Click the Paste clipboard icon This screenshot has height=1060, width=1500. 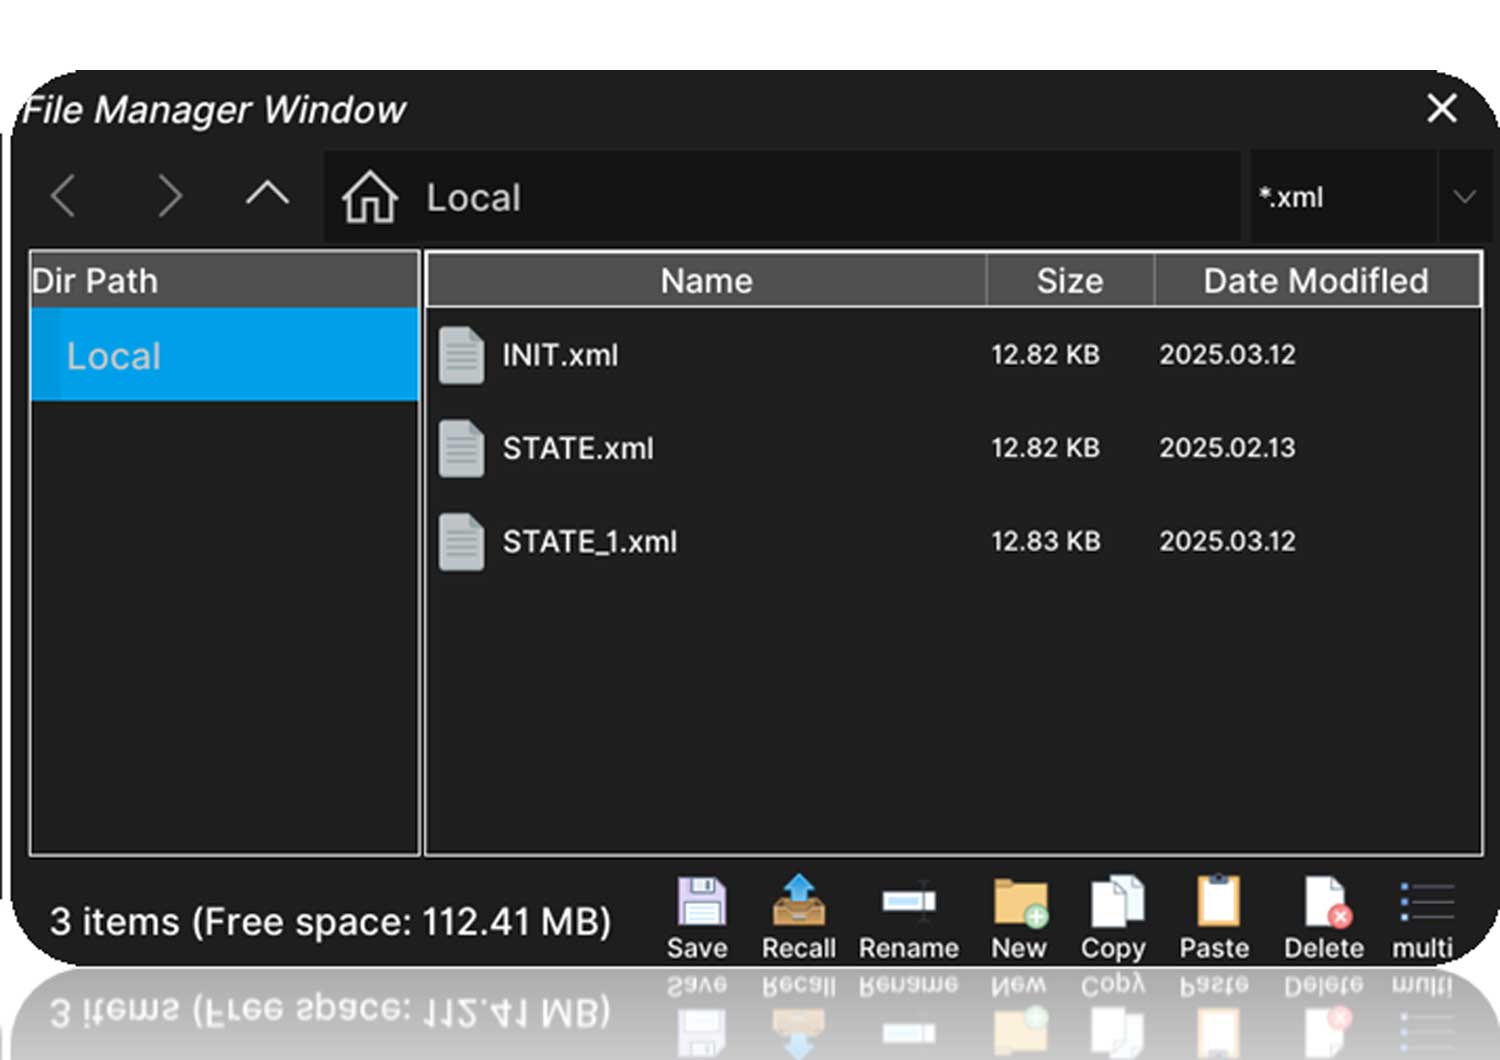tap(1216, 903)
